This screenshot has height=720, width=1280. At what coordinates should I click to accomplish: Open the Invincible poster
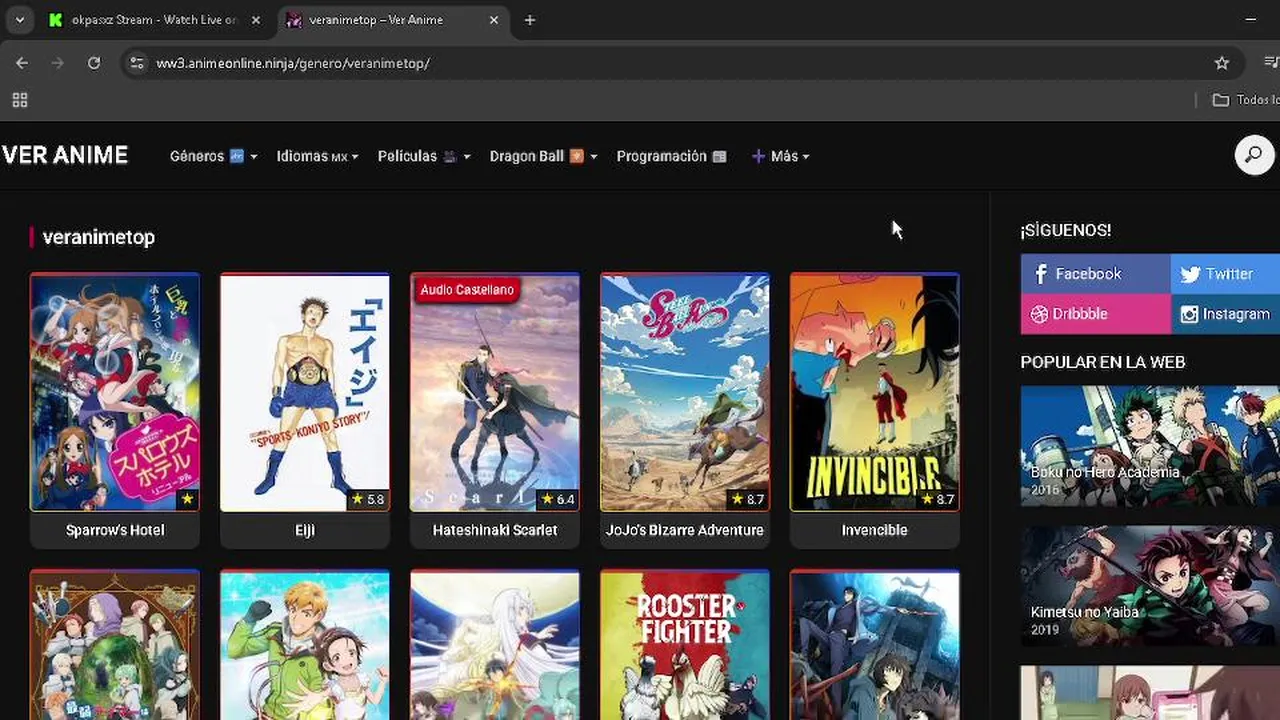coord(875,392)
